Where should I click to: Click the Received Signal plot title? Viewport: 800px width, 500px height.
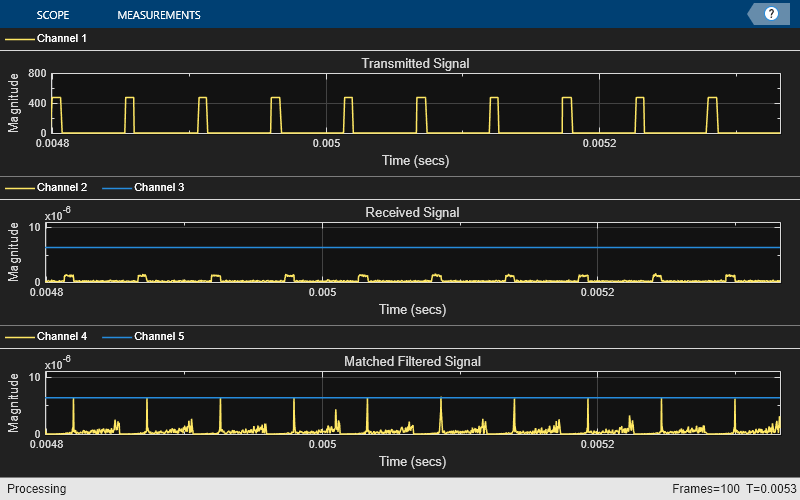[412, 212]
